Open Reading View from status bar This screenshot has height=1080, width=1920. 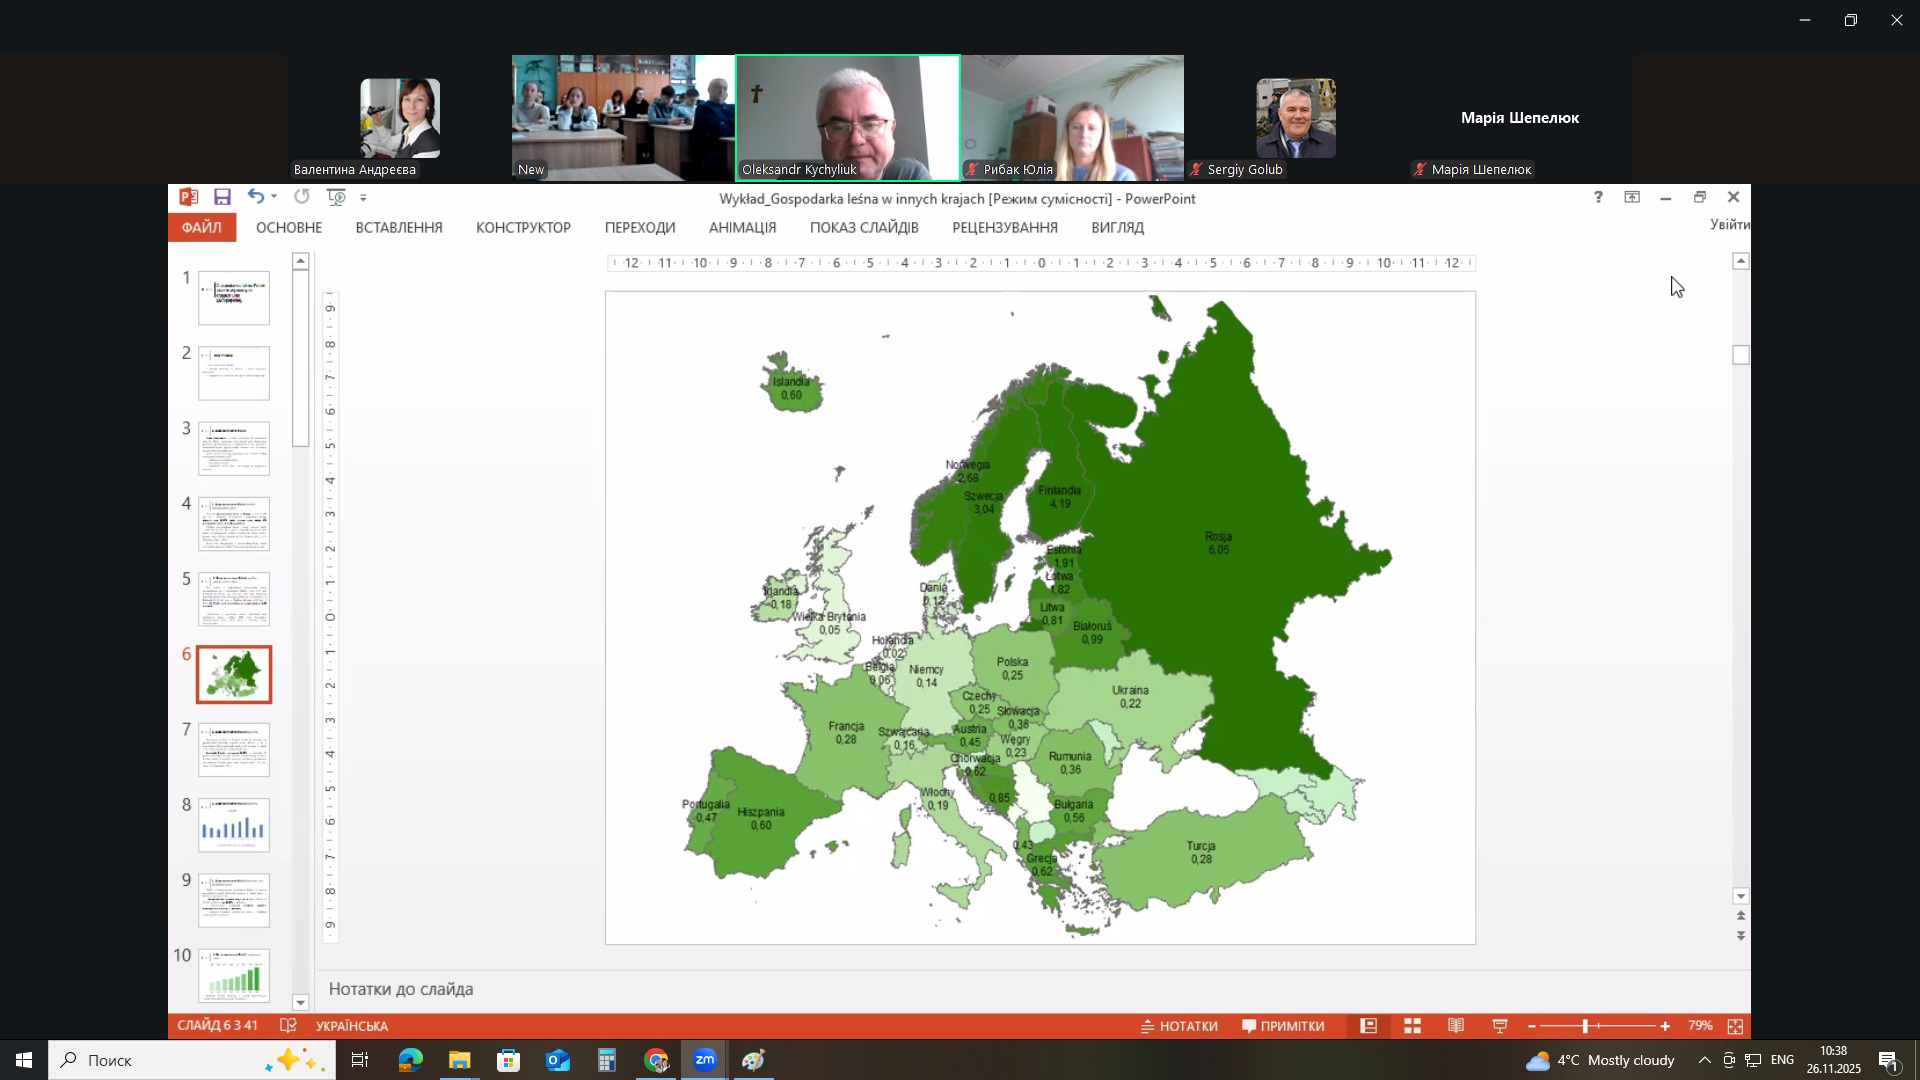coord(1456,1026)
